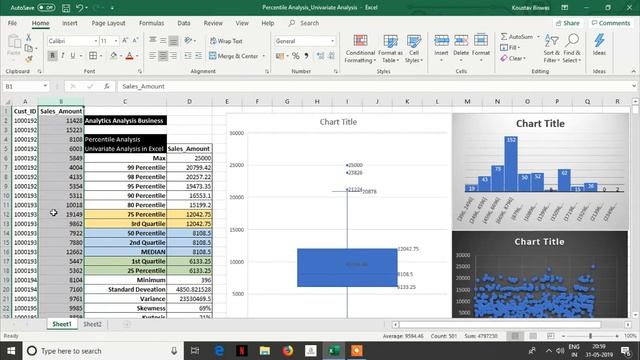This screenshot has width=640, height=360.
Task: Toggle Bottom Align
Action: [x=173, y=40]
